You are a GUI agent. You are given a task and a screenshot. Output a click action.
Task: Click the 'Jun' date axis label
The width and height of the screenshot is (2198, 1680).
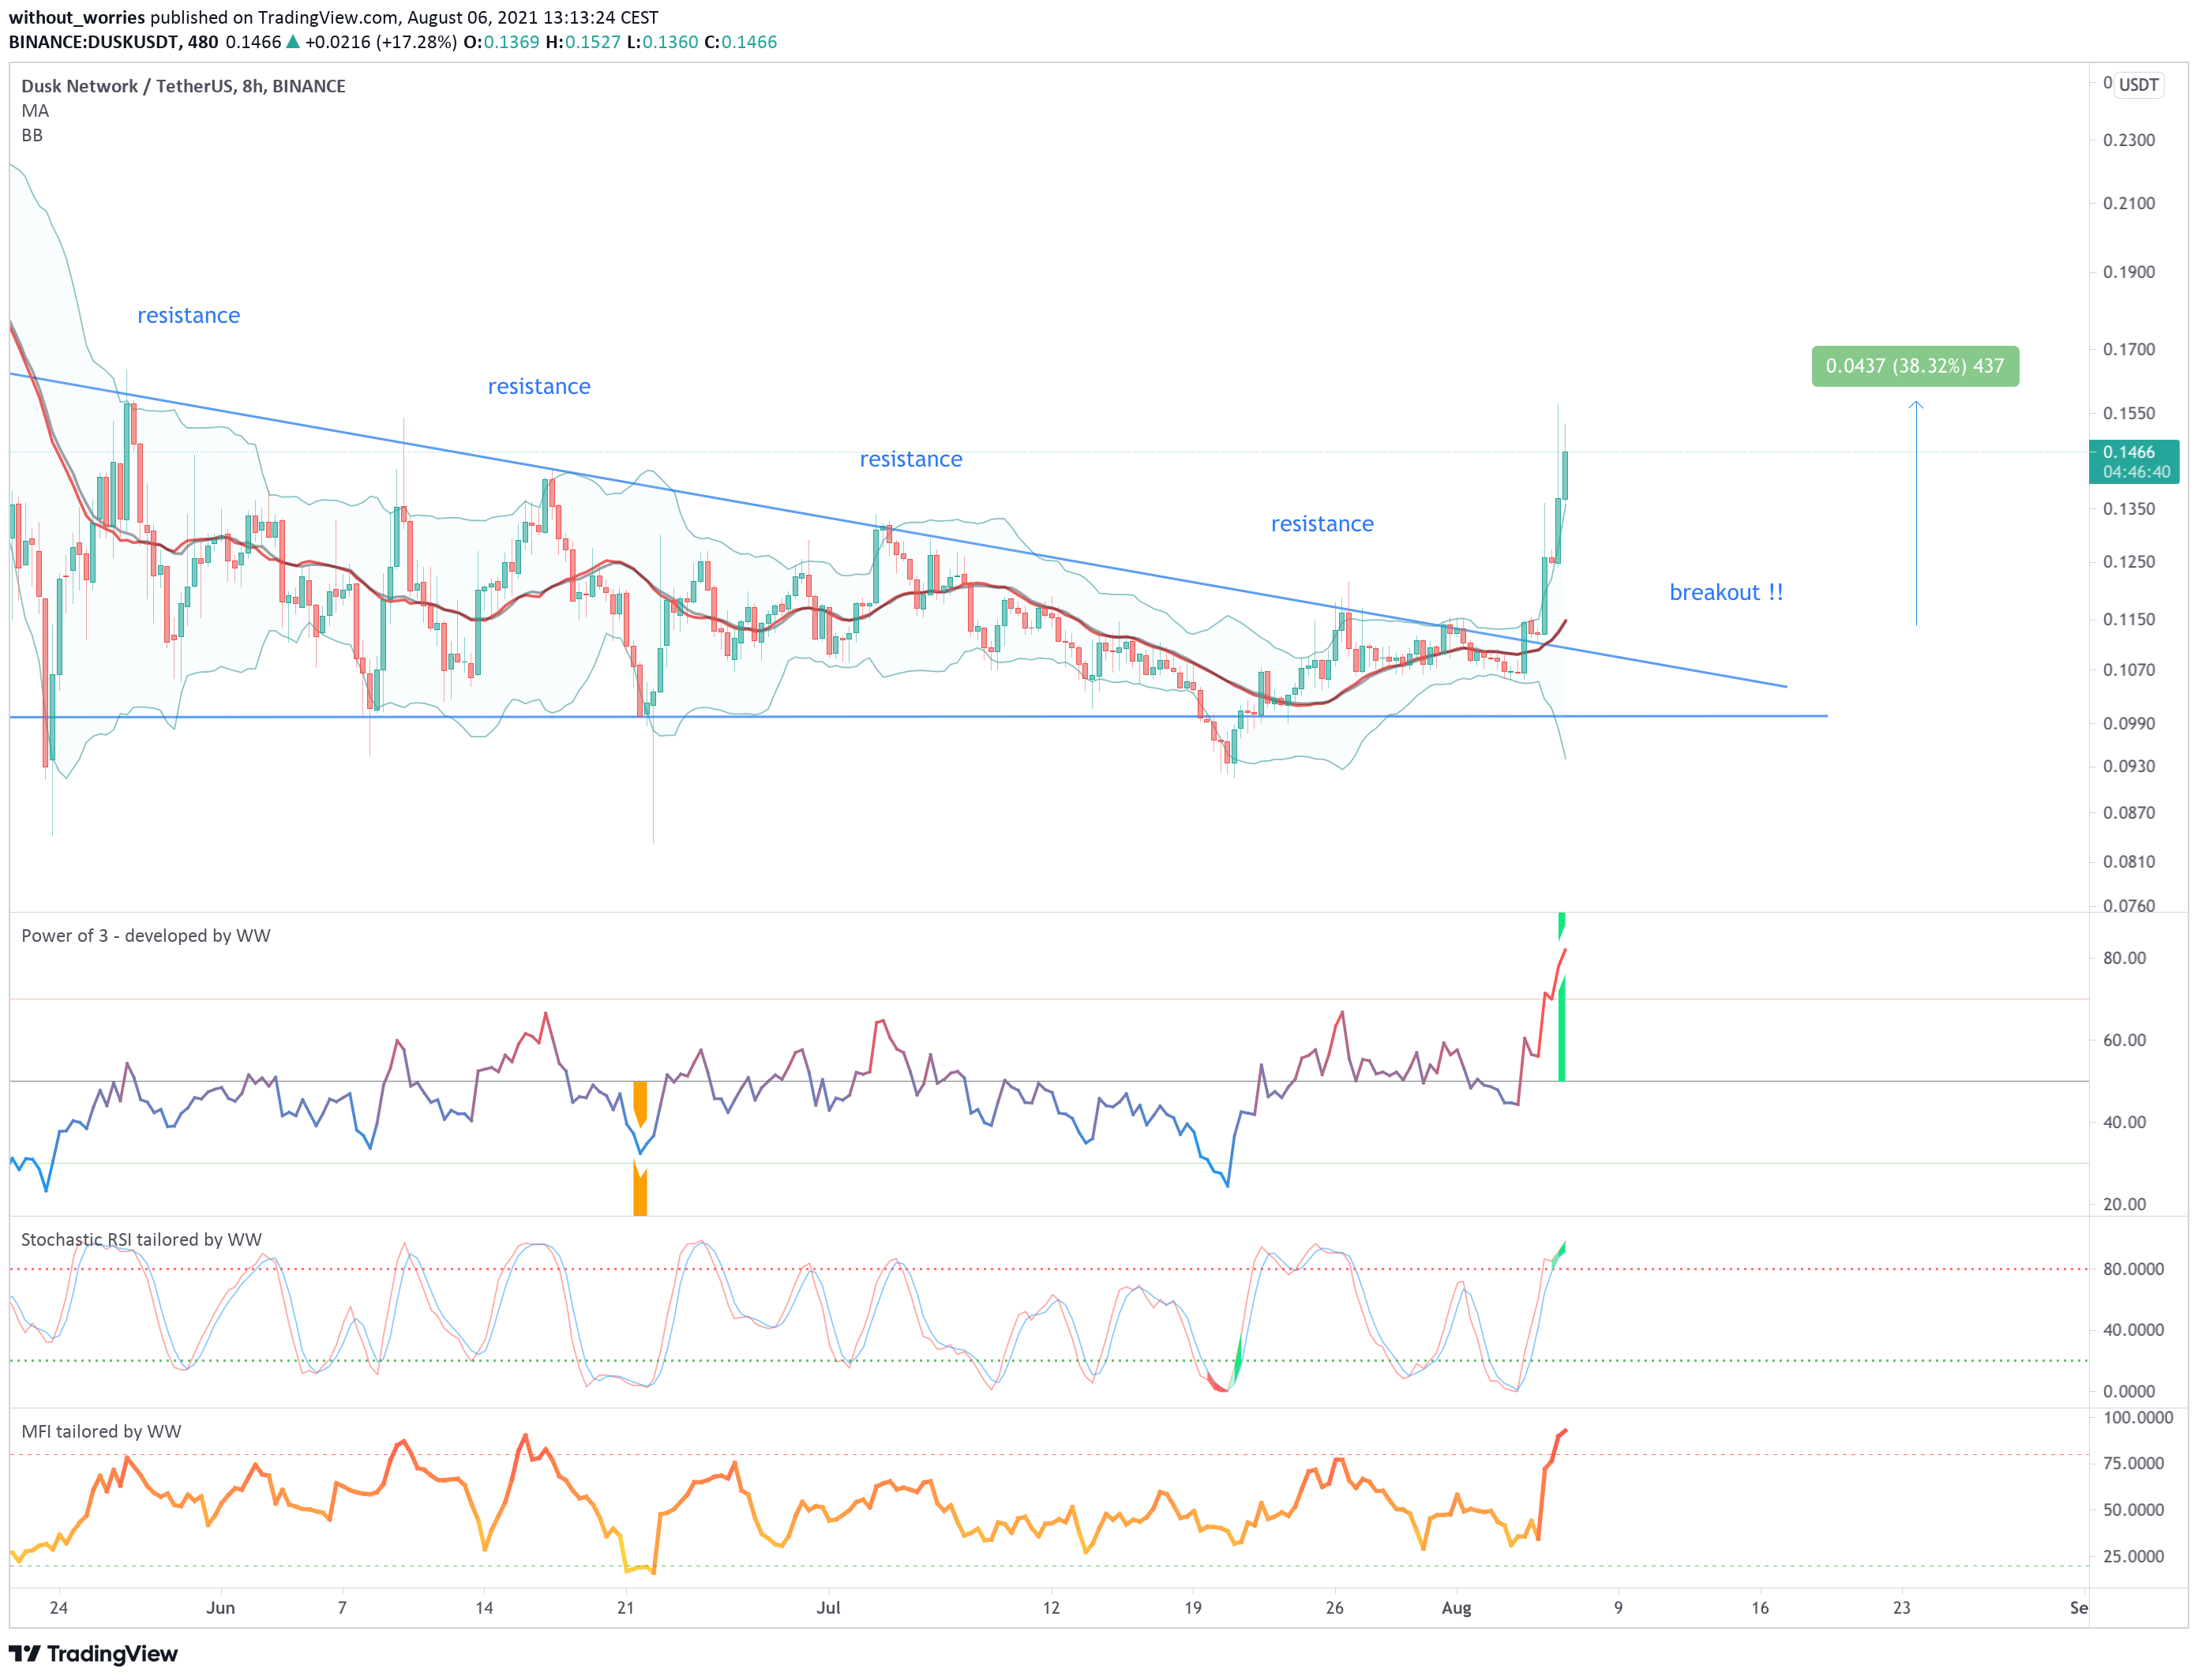click(x=220, y=1607)
